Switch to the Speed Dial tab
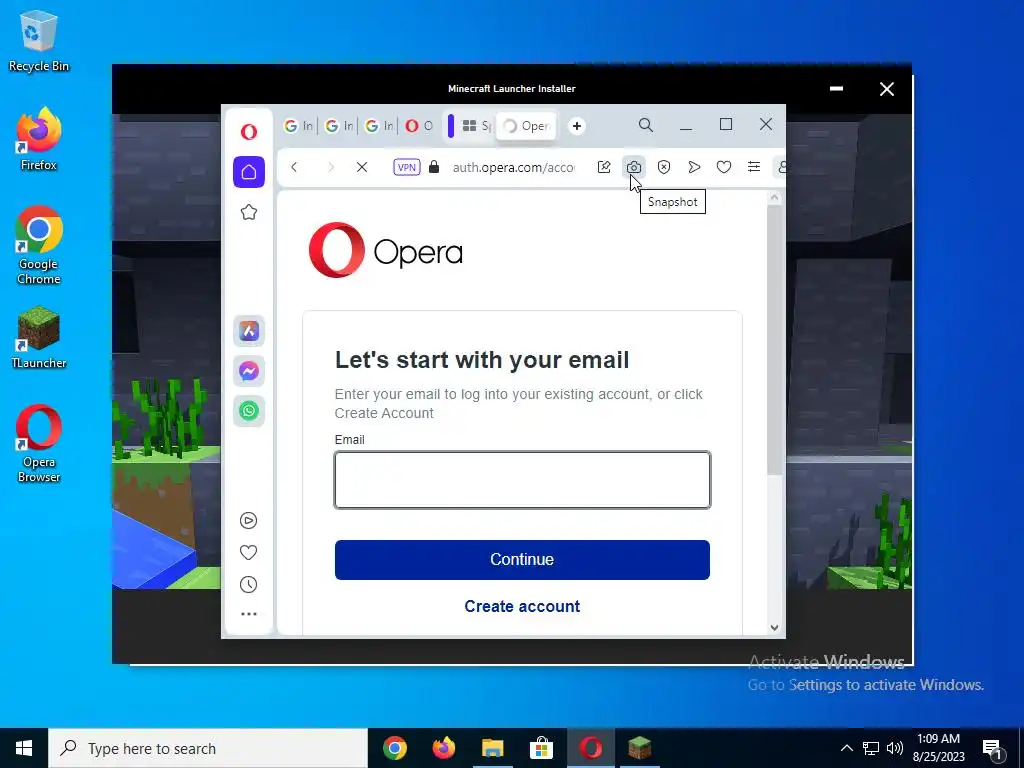1024x768 pixels. point(475,125)
